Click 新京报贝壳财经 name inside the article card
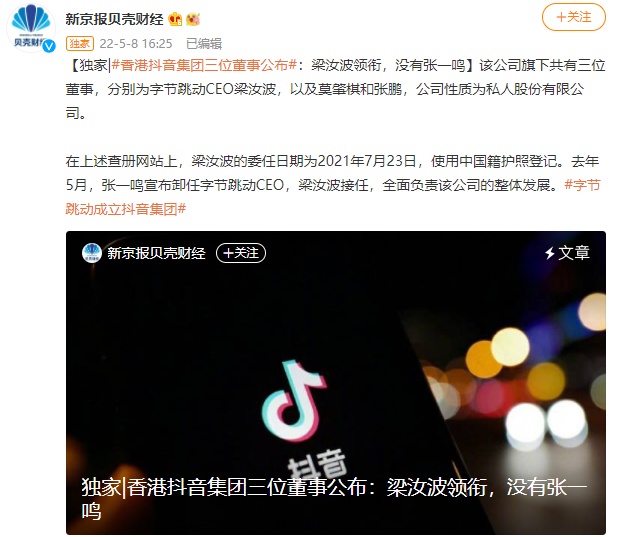 pyautogui.click(x=156, y=253)
